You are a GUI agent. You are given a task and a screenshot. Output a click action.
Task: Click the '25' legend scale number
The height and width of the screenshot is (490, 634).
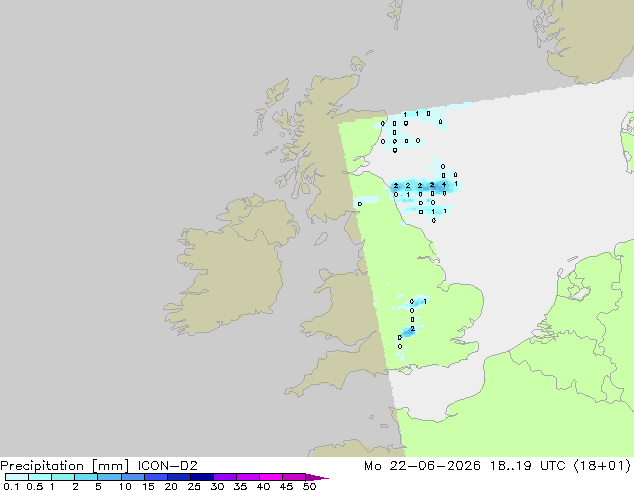click(194, 486)
